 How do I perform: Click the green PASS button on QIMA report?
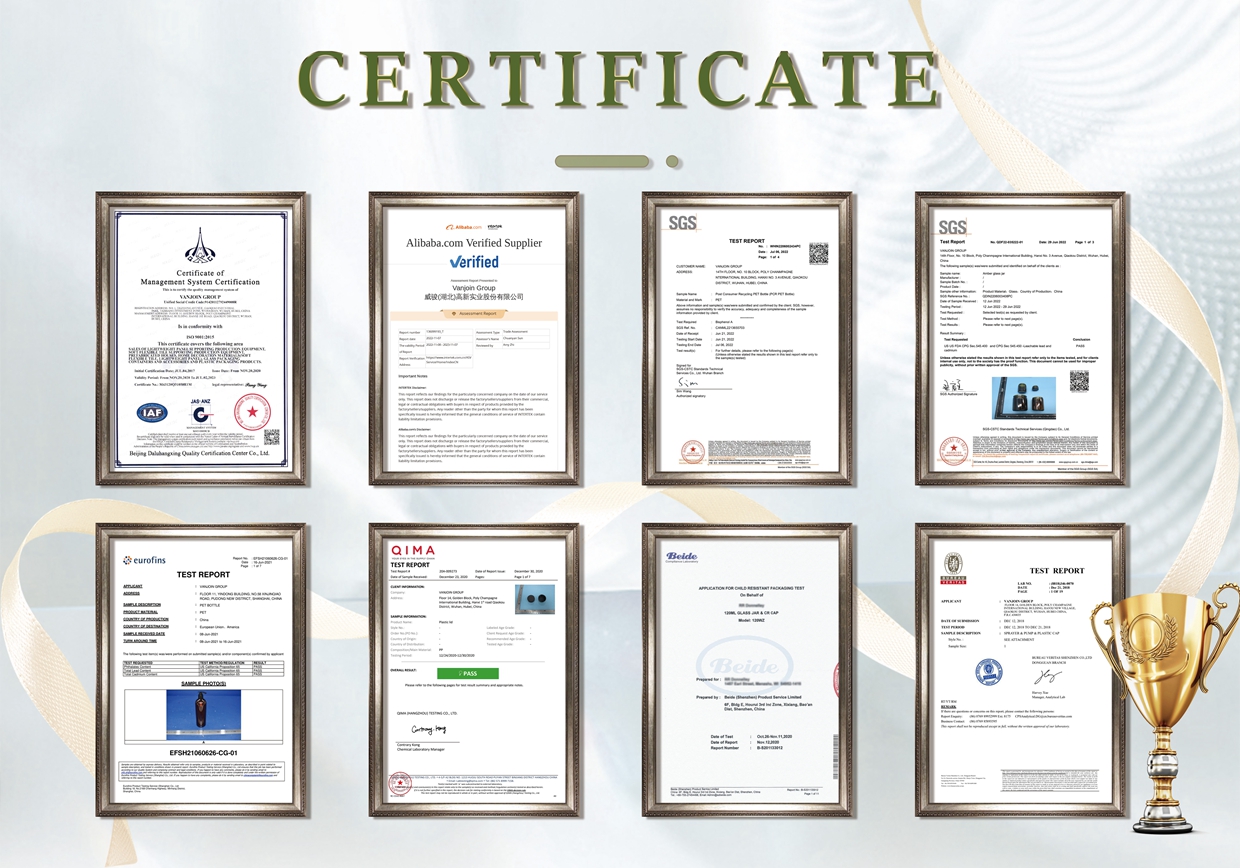click(468, 673)
